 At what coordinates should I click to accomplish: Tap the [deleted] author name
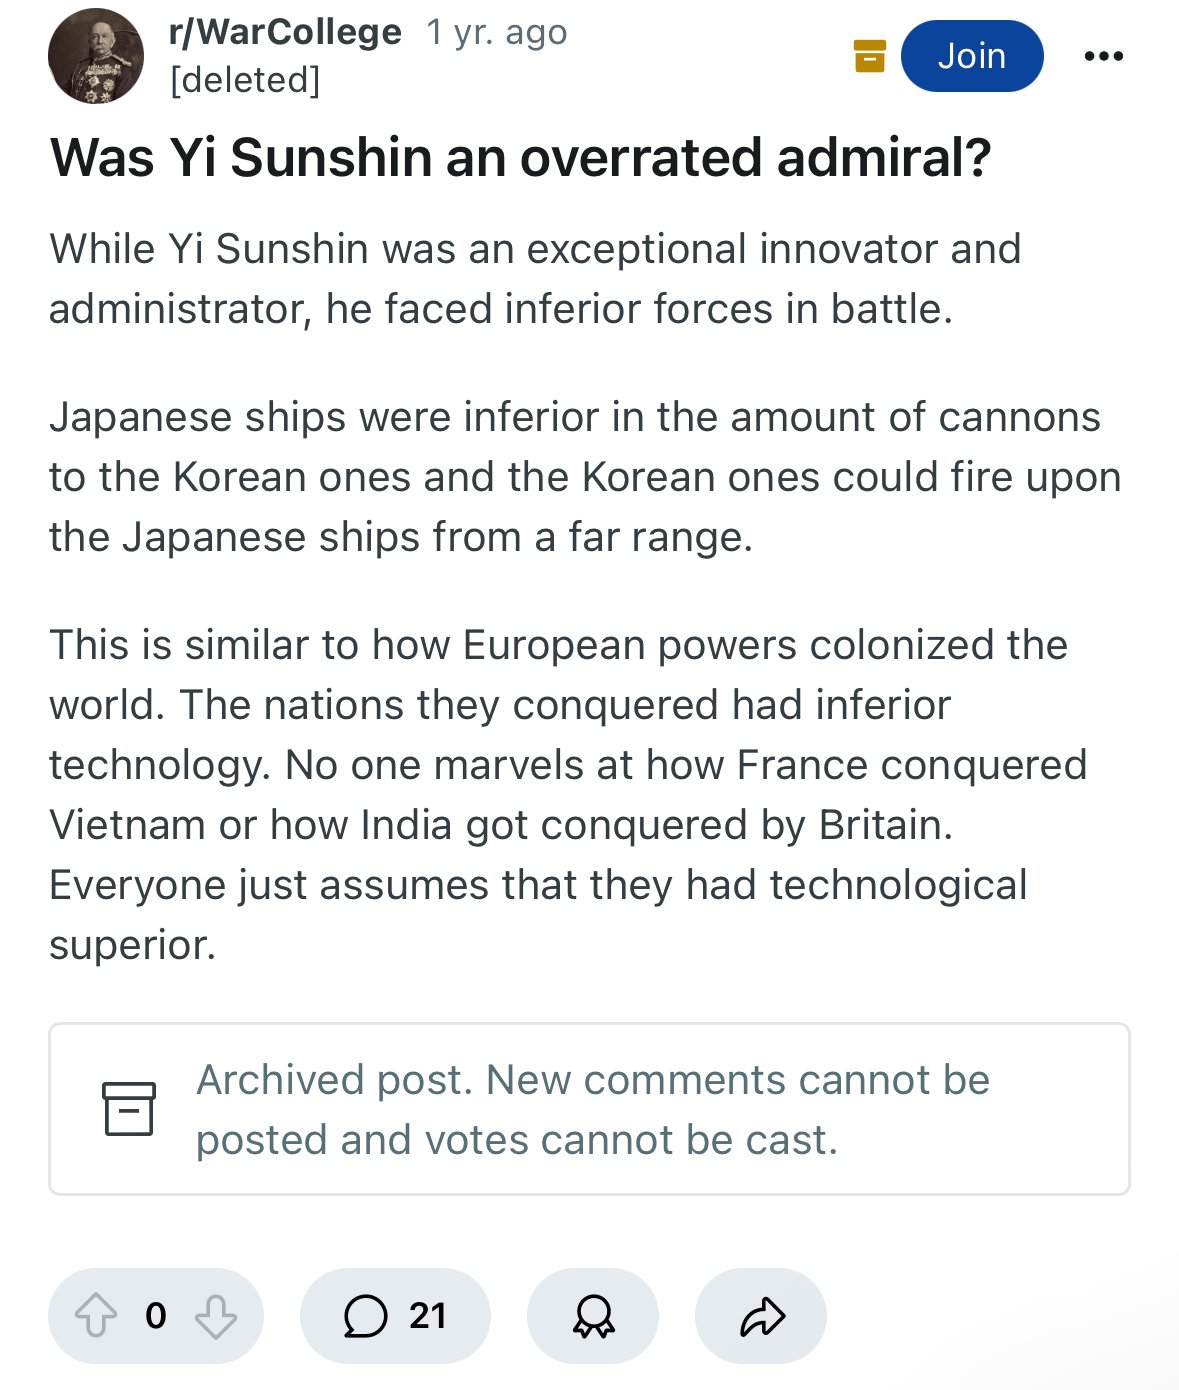click(245, 80)
